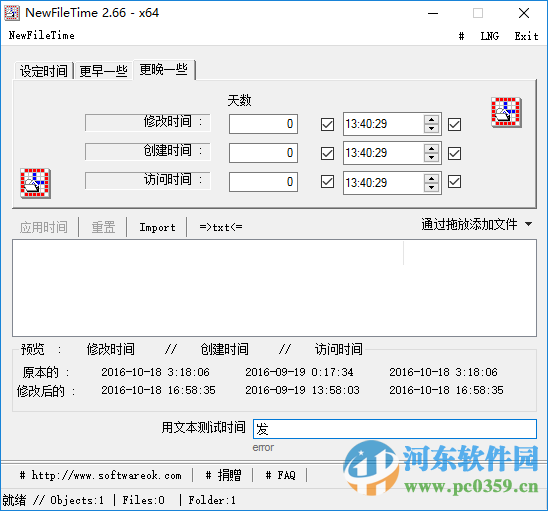Switch to the 设定时间 tab
This screenshot has height=511, width=548.
click(x=44, y=71)
